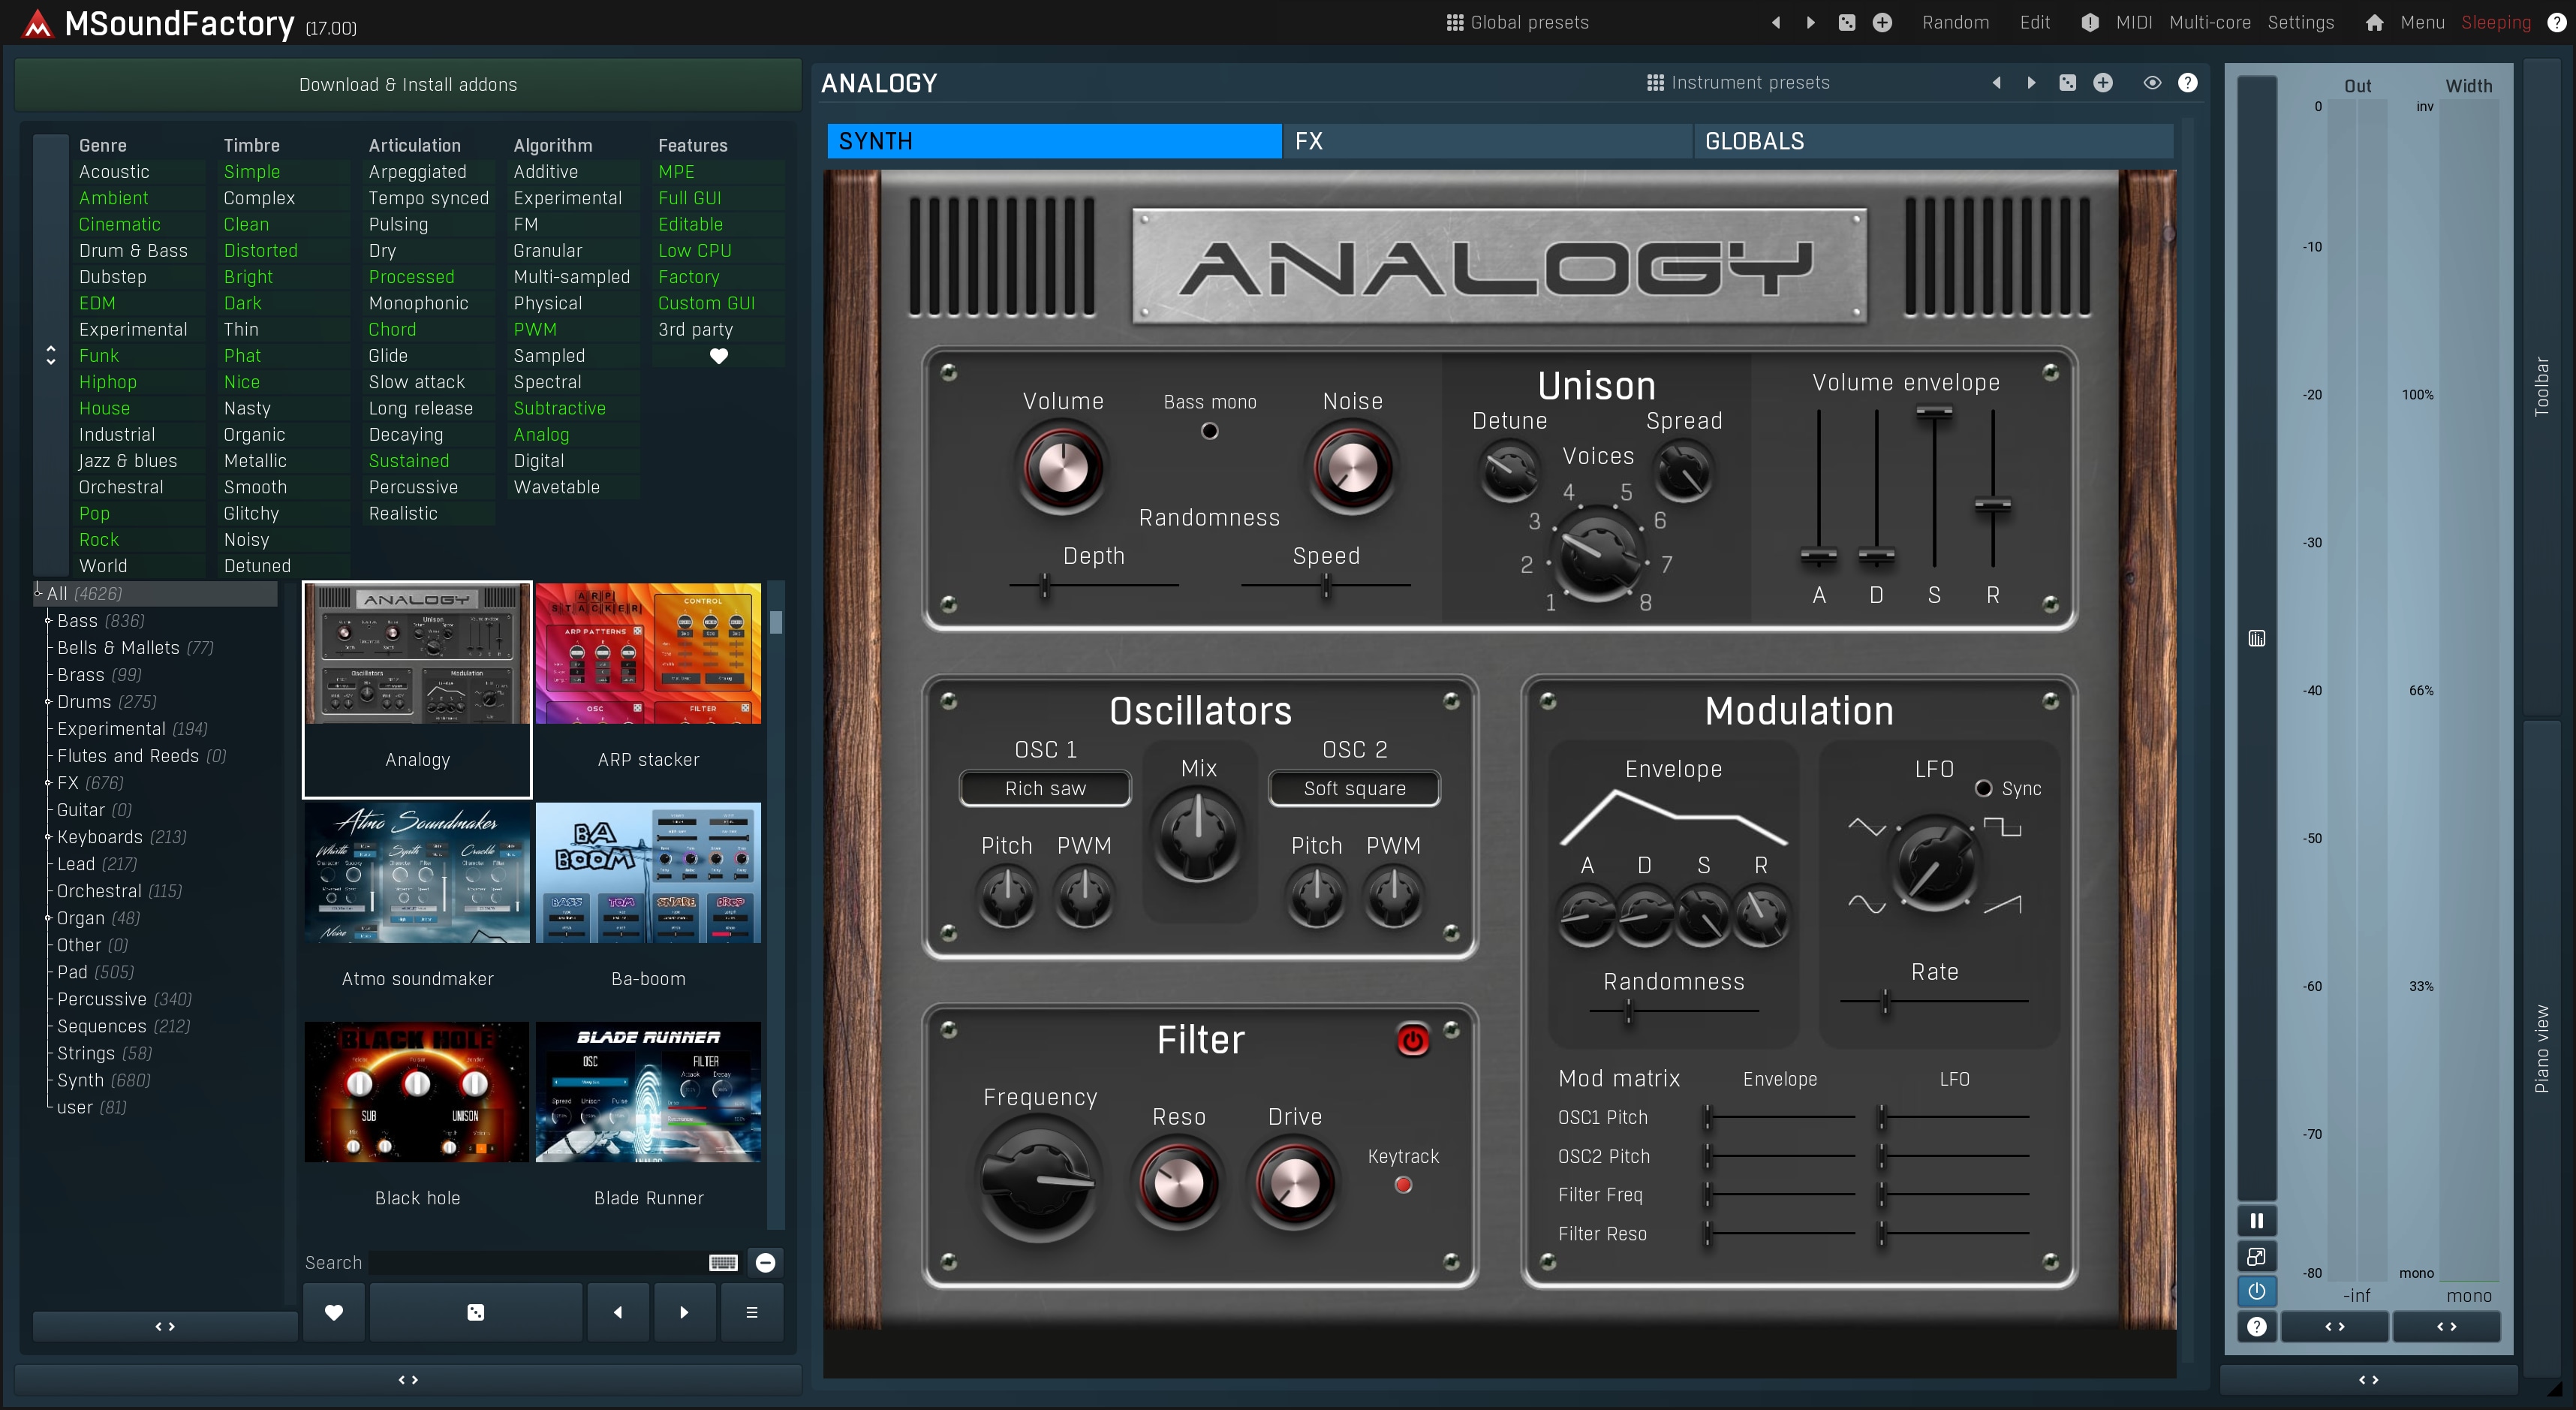Image resolution: width=2576 pixels, height=1410 pixels.
Task: Click the clear search minus button
Action: click(x=765, y=1263)
